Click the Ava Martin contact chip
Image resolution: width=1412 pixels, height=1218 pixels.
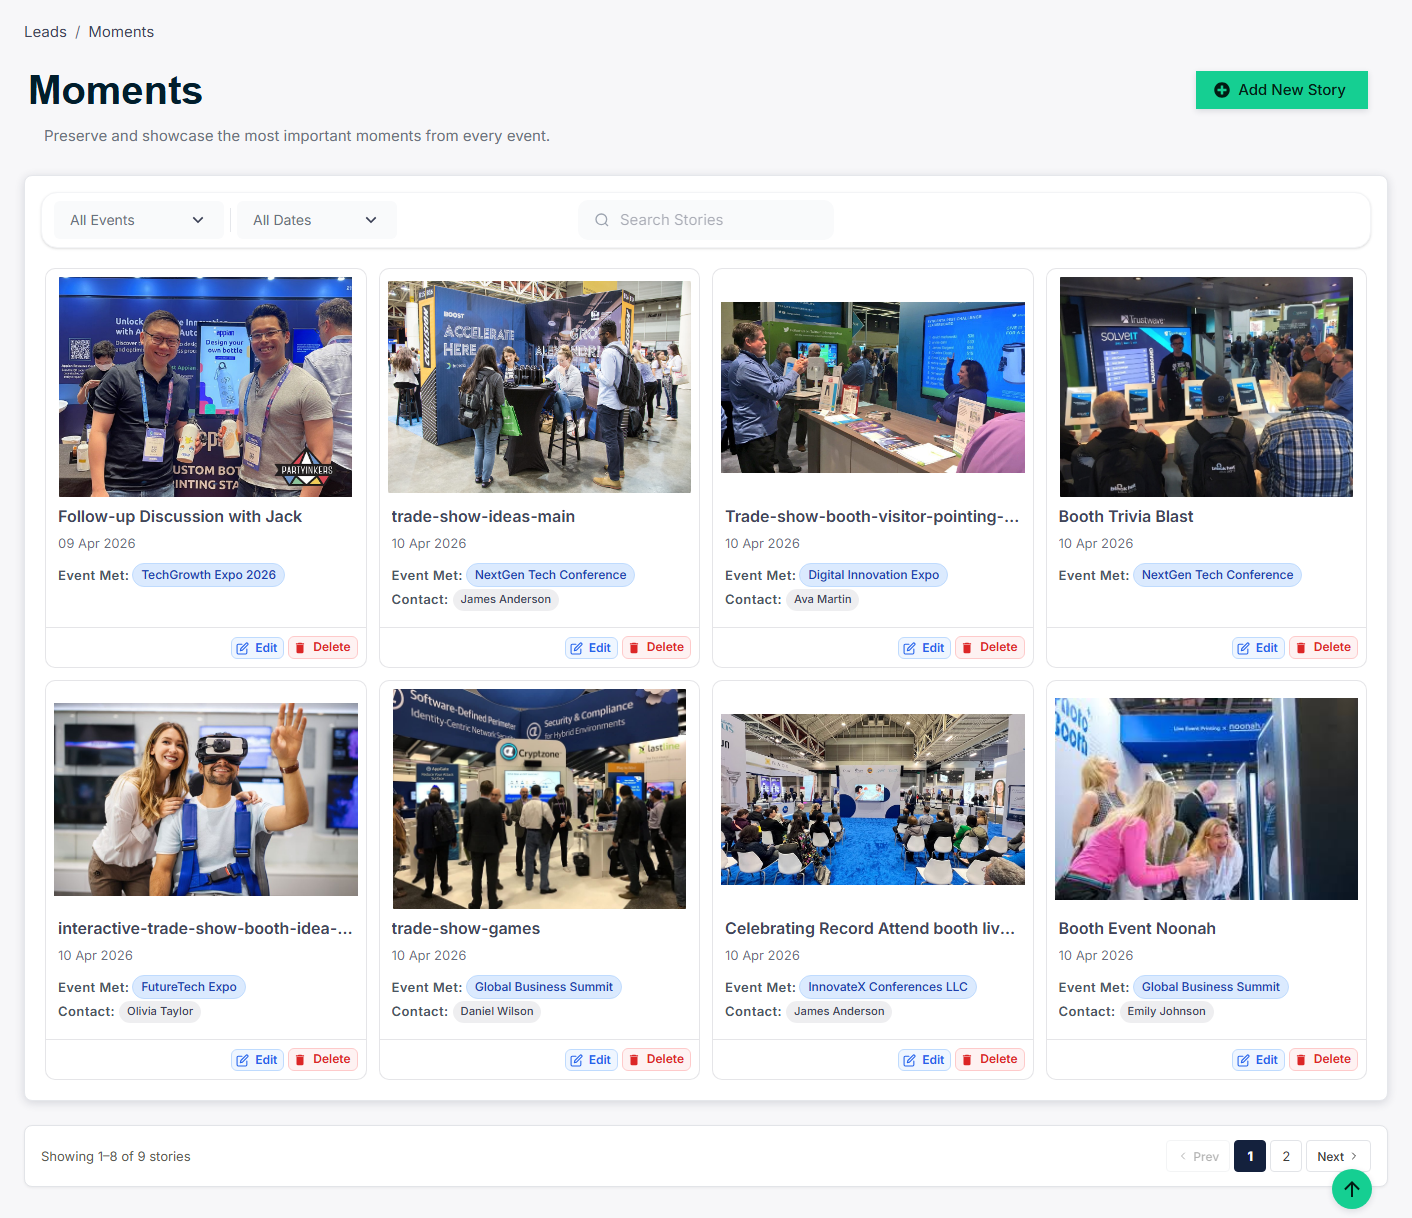[823, 600]
